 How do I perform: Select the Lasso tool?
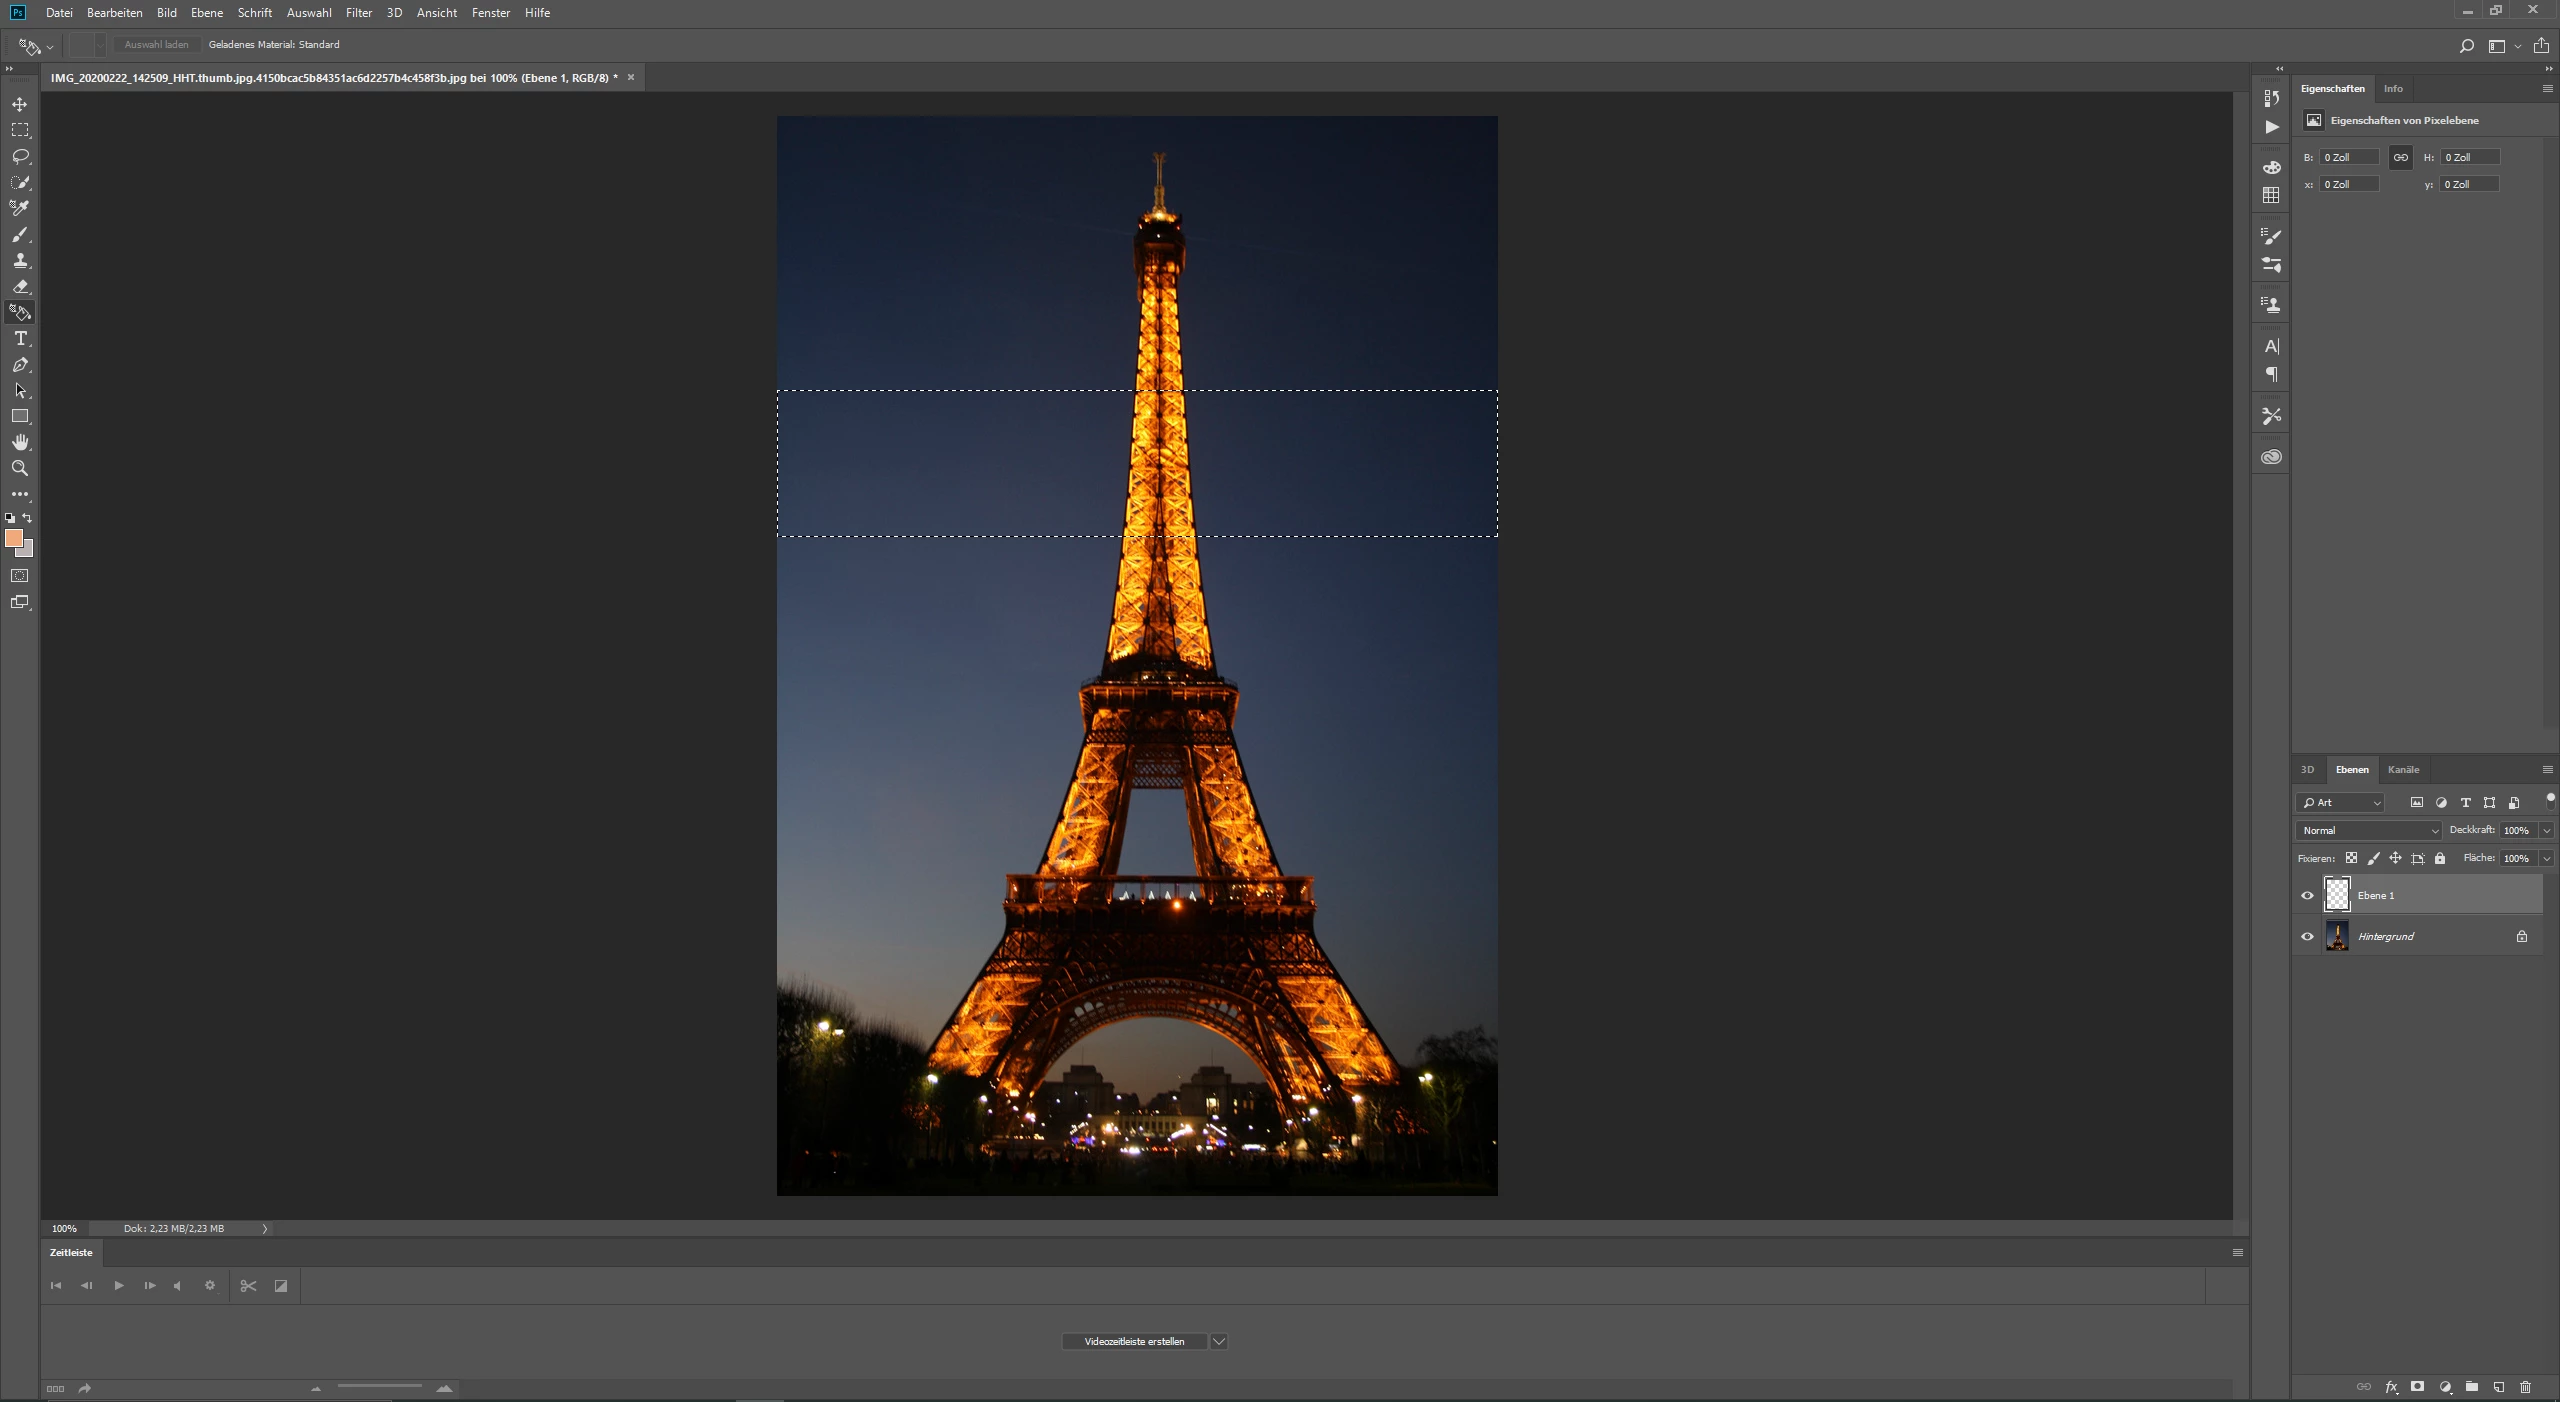pyautogui.click(x=20, y=156)
